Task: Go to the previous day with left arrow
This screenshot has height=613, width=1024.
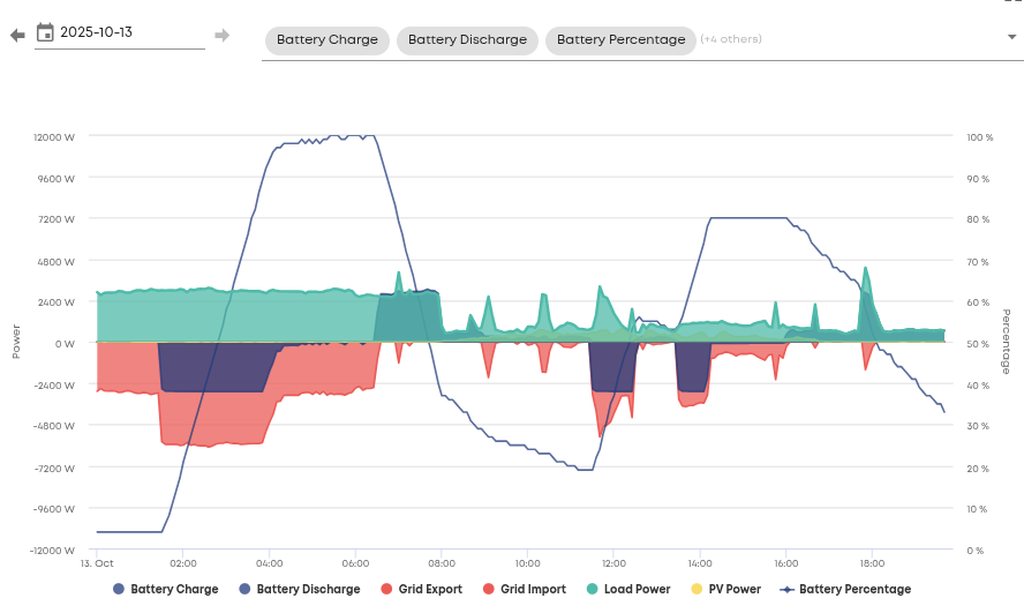Action: (x=17, y=36)
